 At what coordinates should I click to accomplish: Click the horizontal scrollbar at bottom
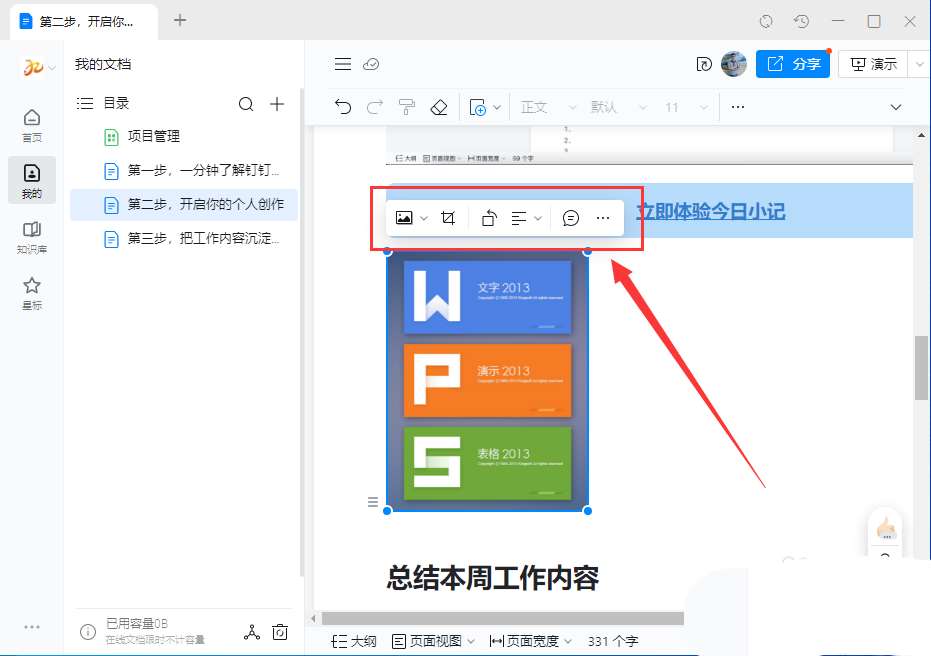[x=502, y=619]
